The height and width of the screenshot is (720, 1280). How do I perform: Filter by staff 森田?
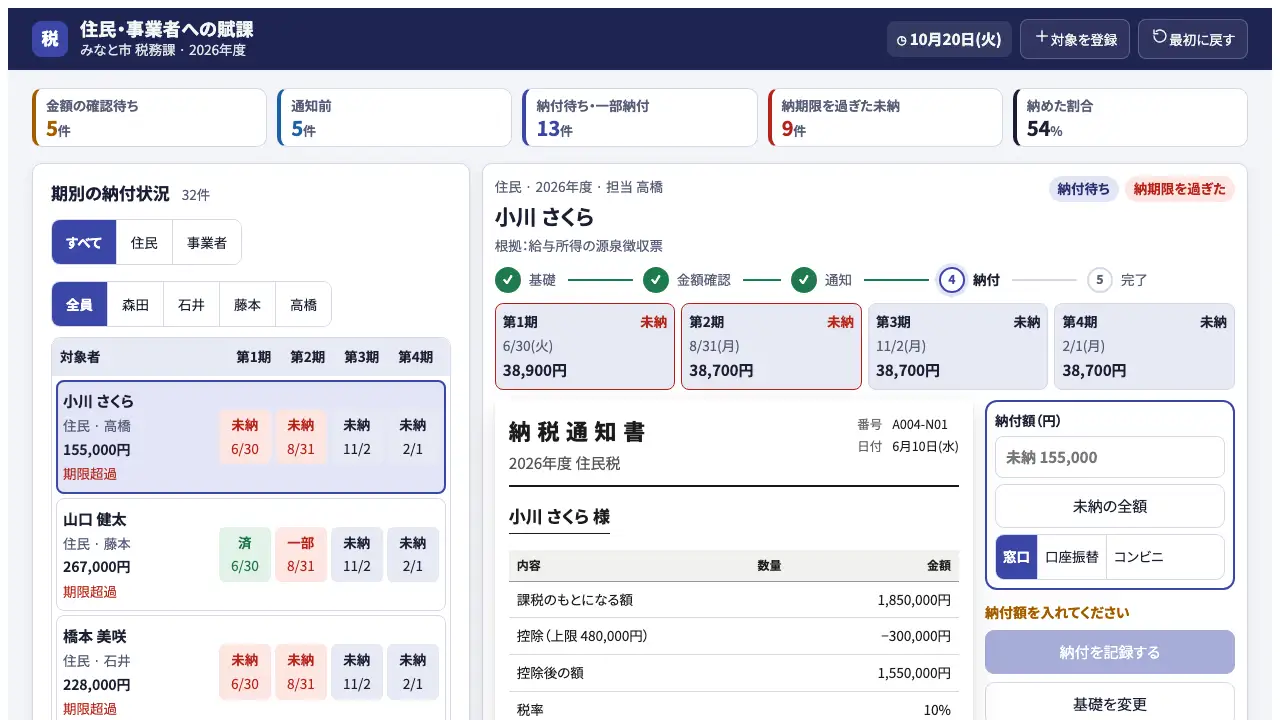(136, 304)
